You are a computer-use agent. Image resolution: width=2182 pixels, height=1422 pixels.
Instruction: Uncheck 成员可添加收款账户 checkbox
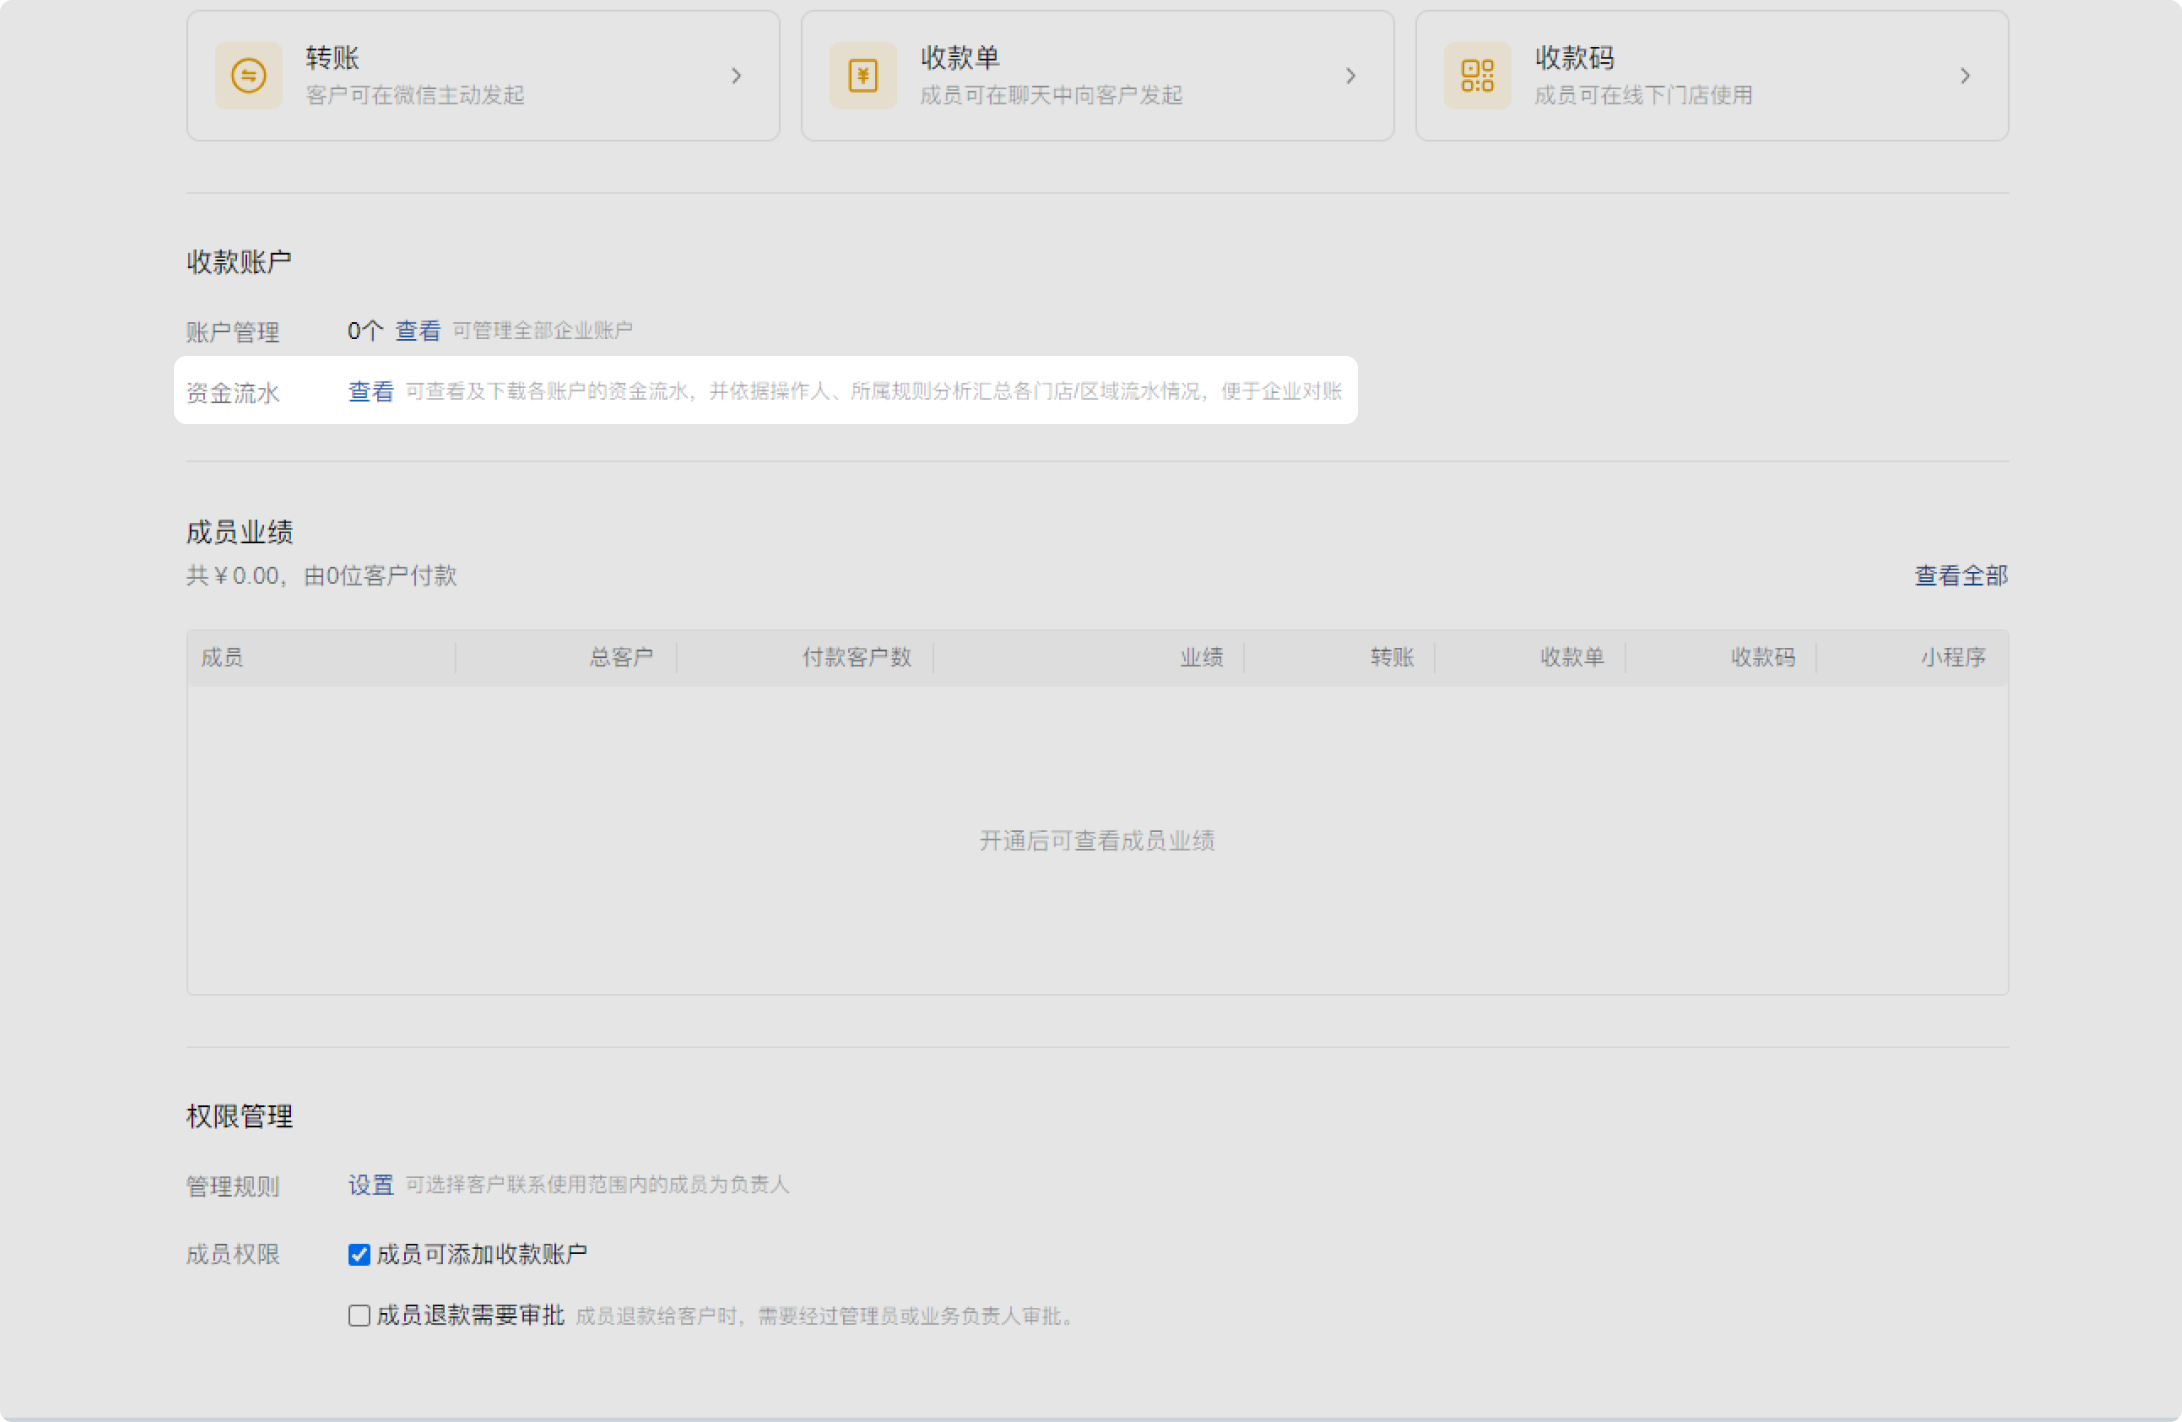359,1254
